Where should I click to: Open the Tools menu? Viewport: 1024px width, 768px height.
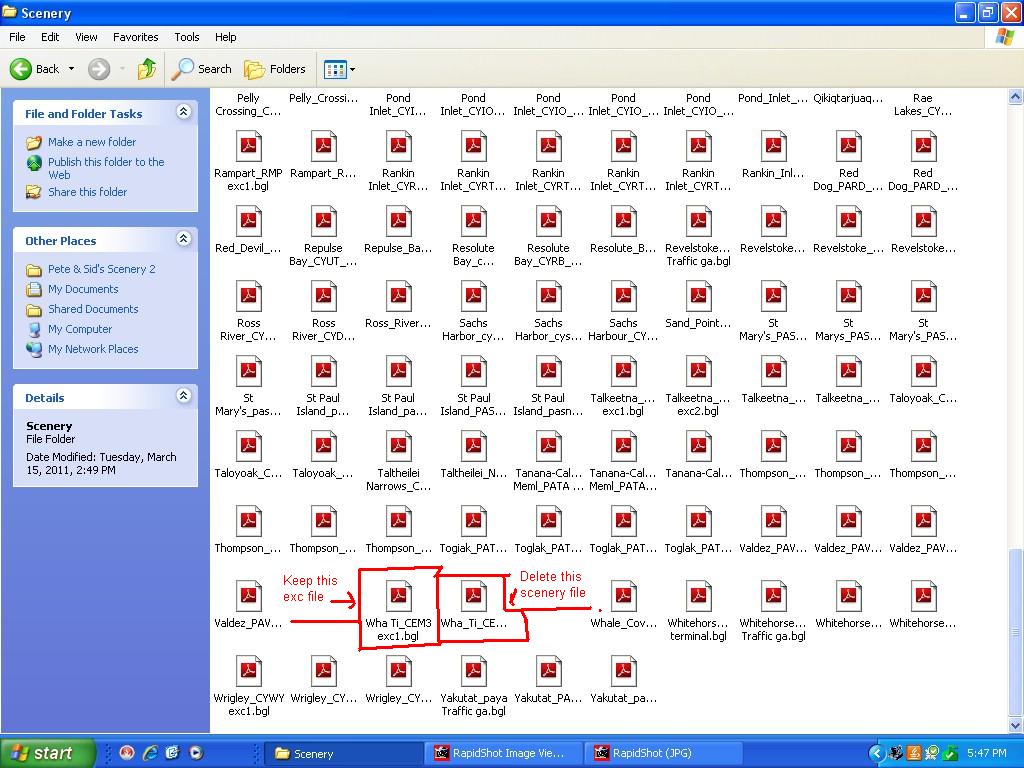tap(187, 37)
